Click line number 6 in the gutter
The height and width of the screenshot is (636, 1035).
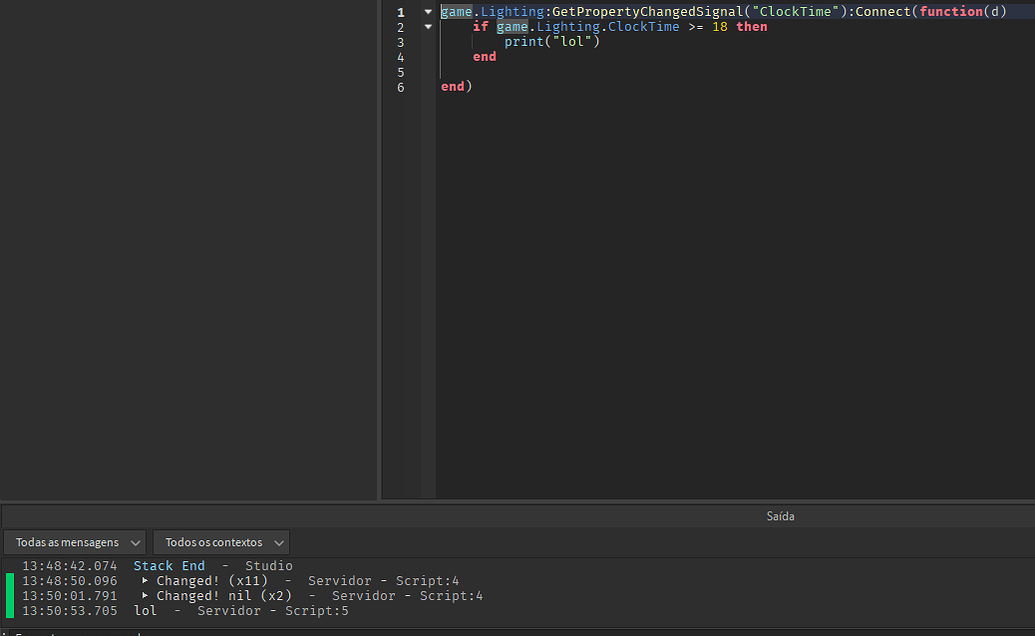[x=401, y=86]
